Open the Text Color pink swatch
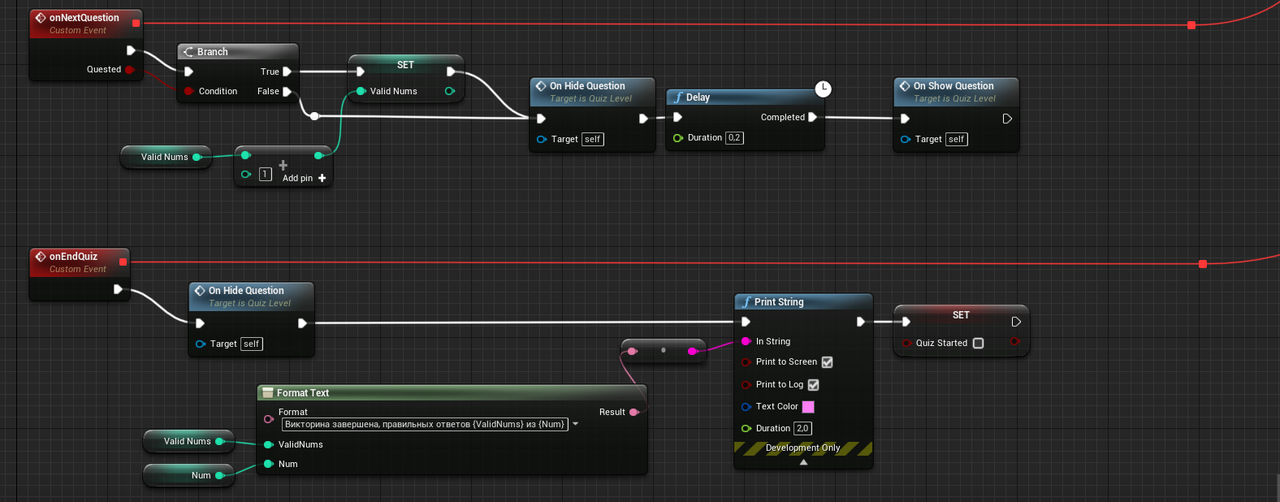 click(807, 407)
